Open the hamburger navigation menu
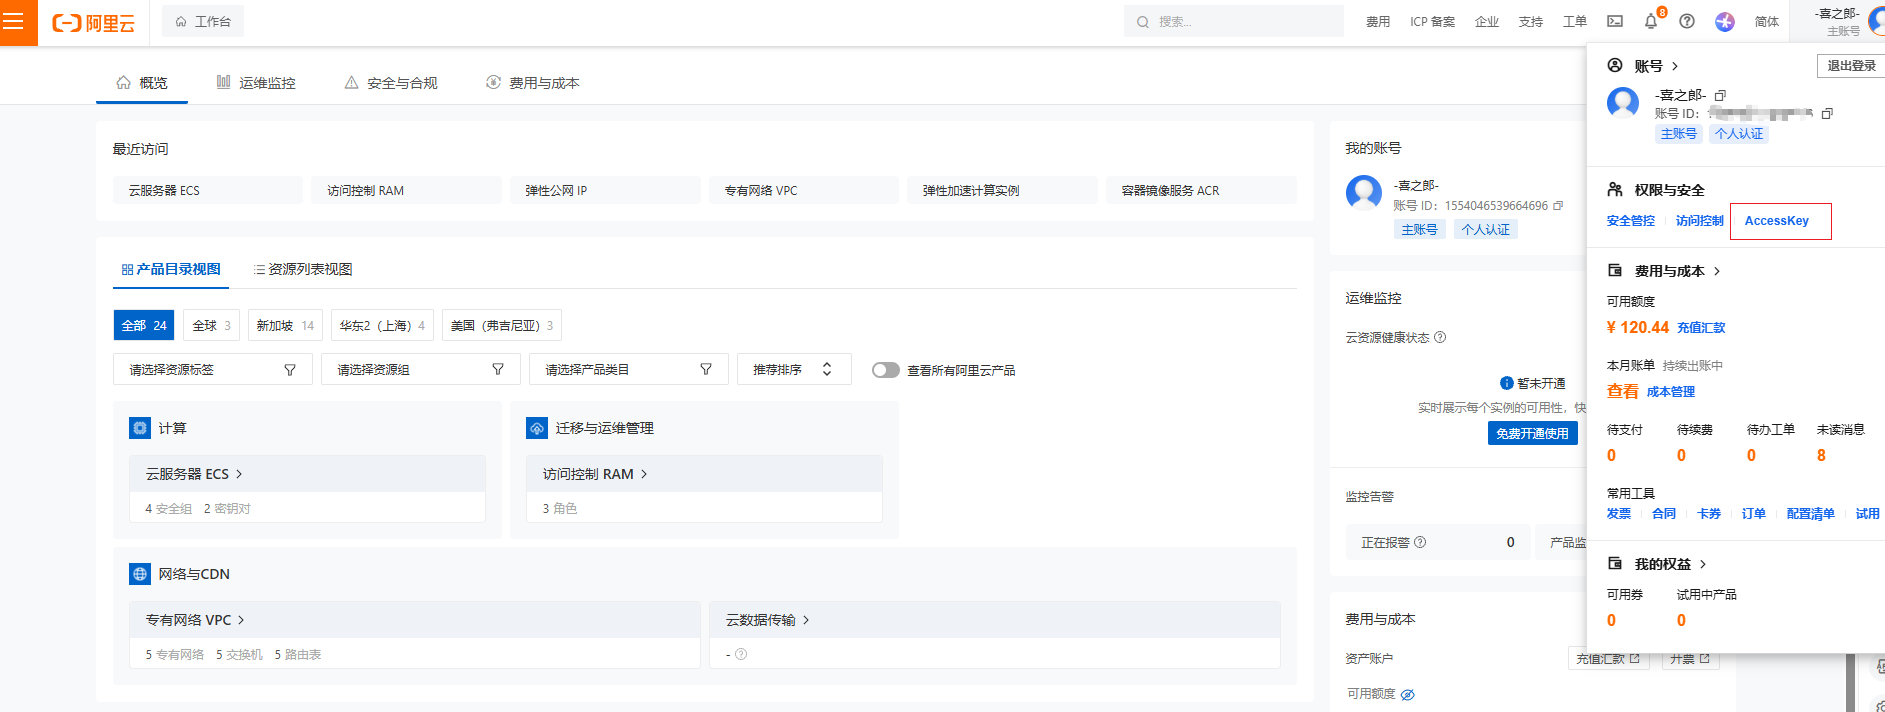 point(13,22)
